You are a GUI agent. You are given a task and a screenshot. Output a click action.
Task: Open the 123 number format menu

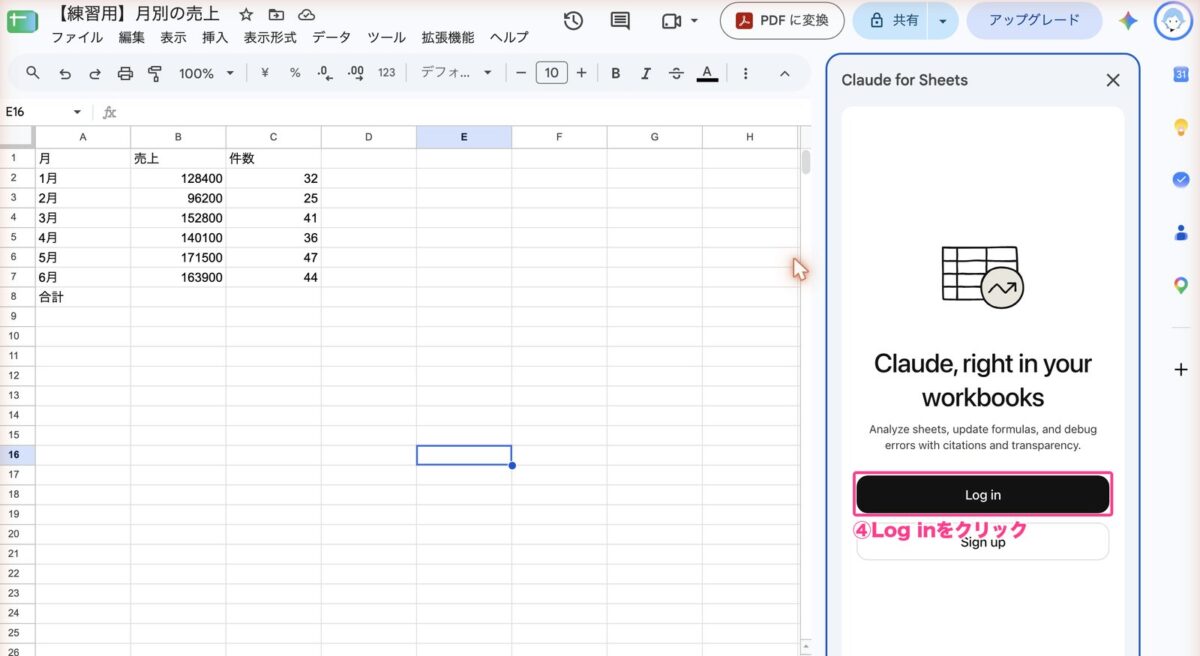(387, 73)
